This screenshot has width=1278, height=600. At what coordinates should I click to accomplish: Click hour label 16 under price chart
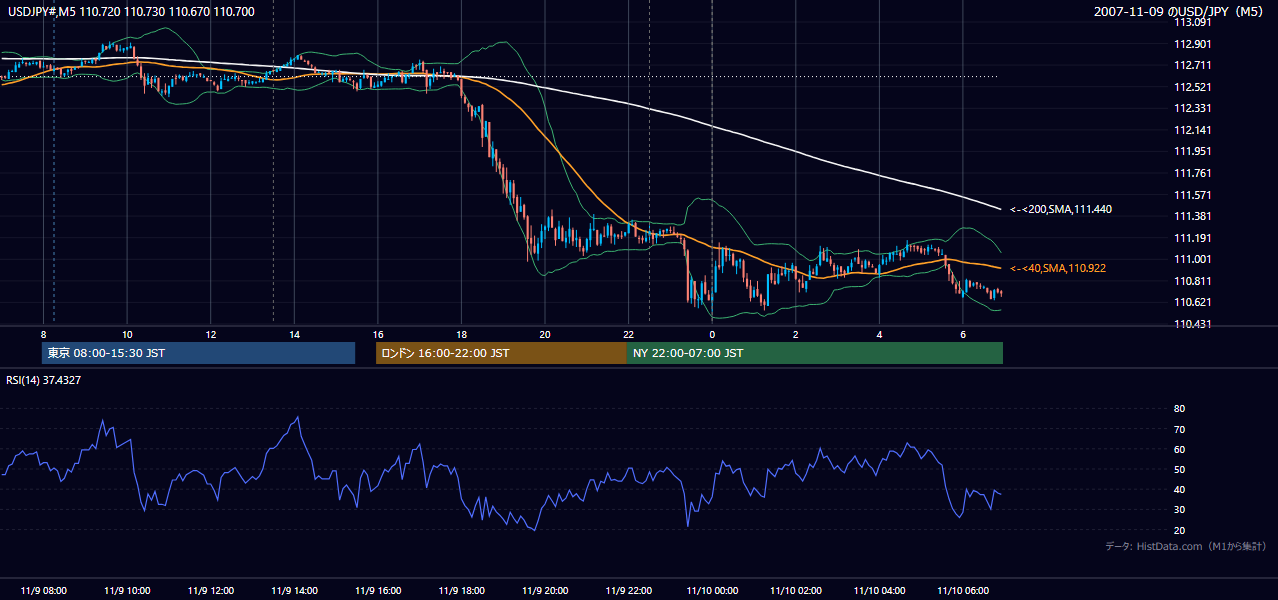click(x=378, y=334)
